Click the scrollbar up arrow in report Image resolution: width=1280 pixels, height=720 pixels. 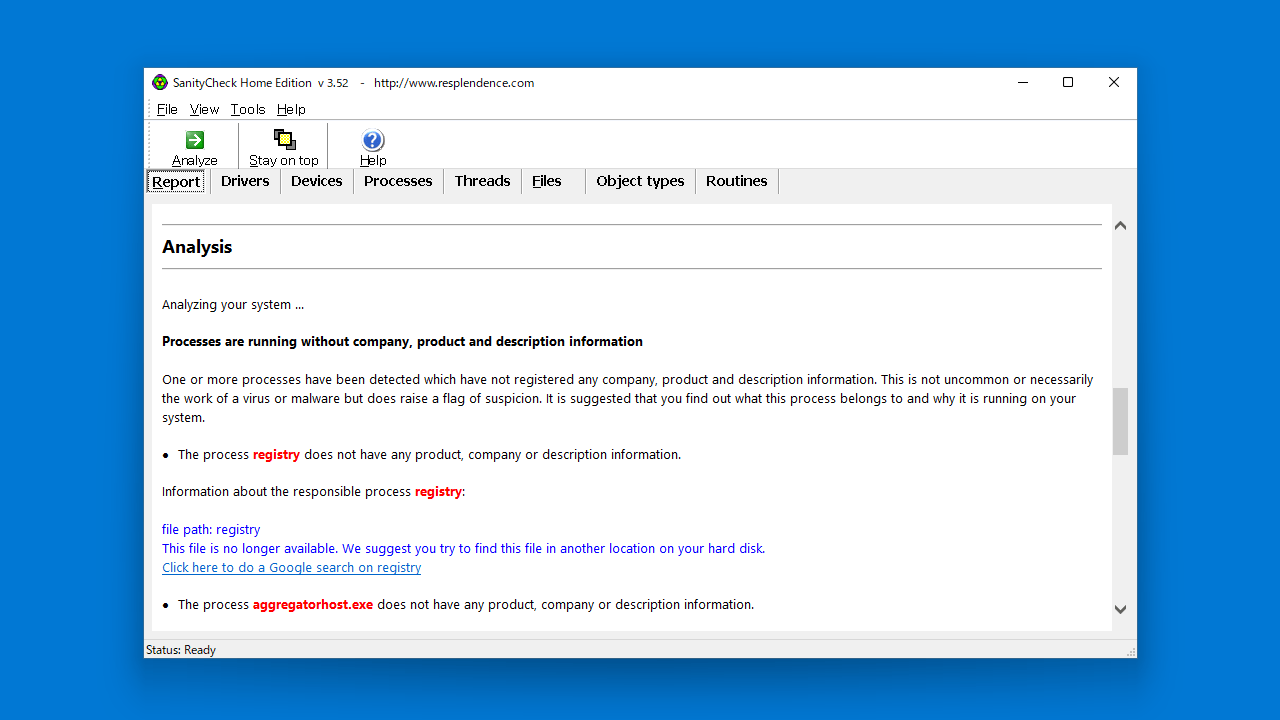(1120, 225)
